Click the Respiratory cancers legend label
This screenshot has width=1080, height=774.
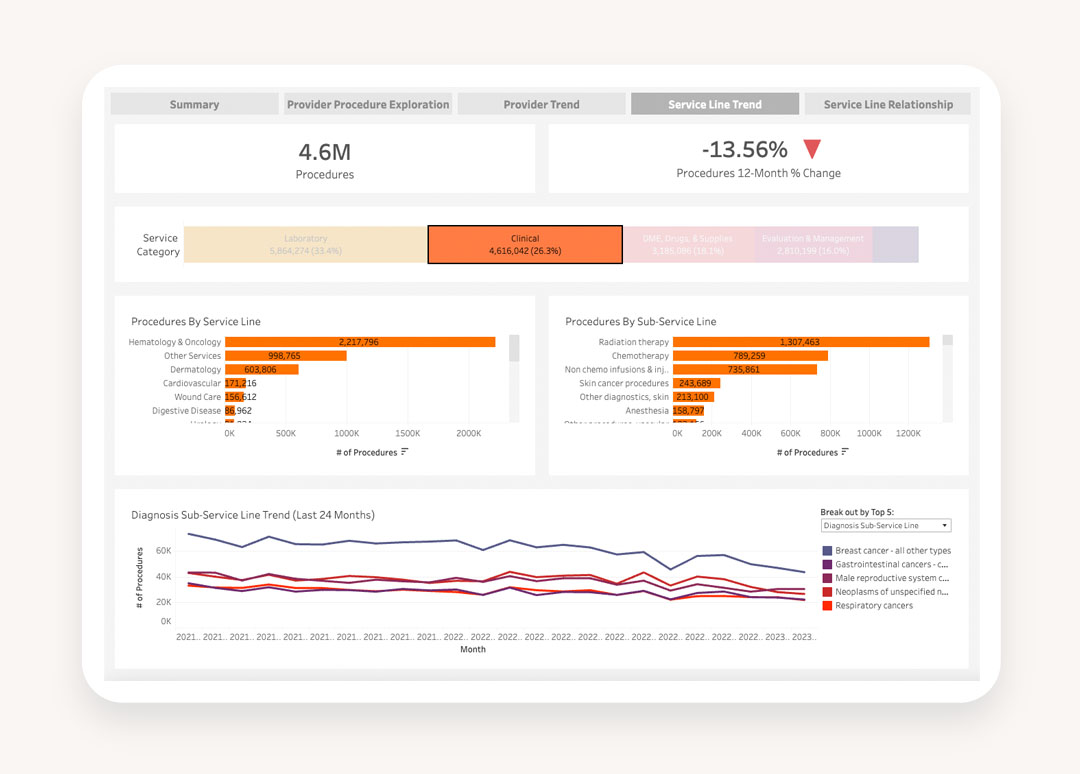874,606
